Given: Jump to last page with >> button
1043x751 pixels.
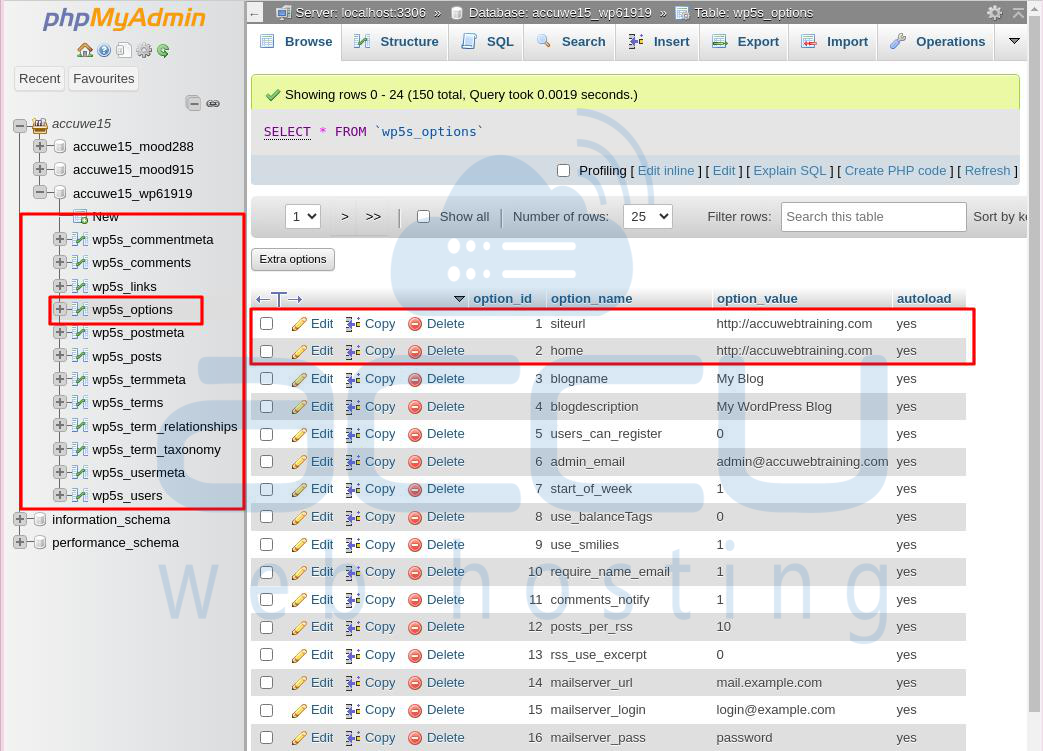Looking at the screenshot, I should pyautogui.click(x=373, y=216).
